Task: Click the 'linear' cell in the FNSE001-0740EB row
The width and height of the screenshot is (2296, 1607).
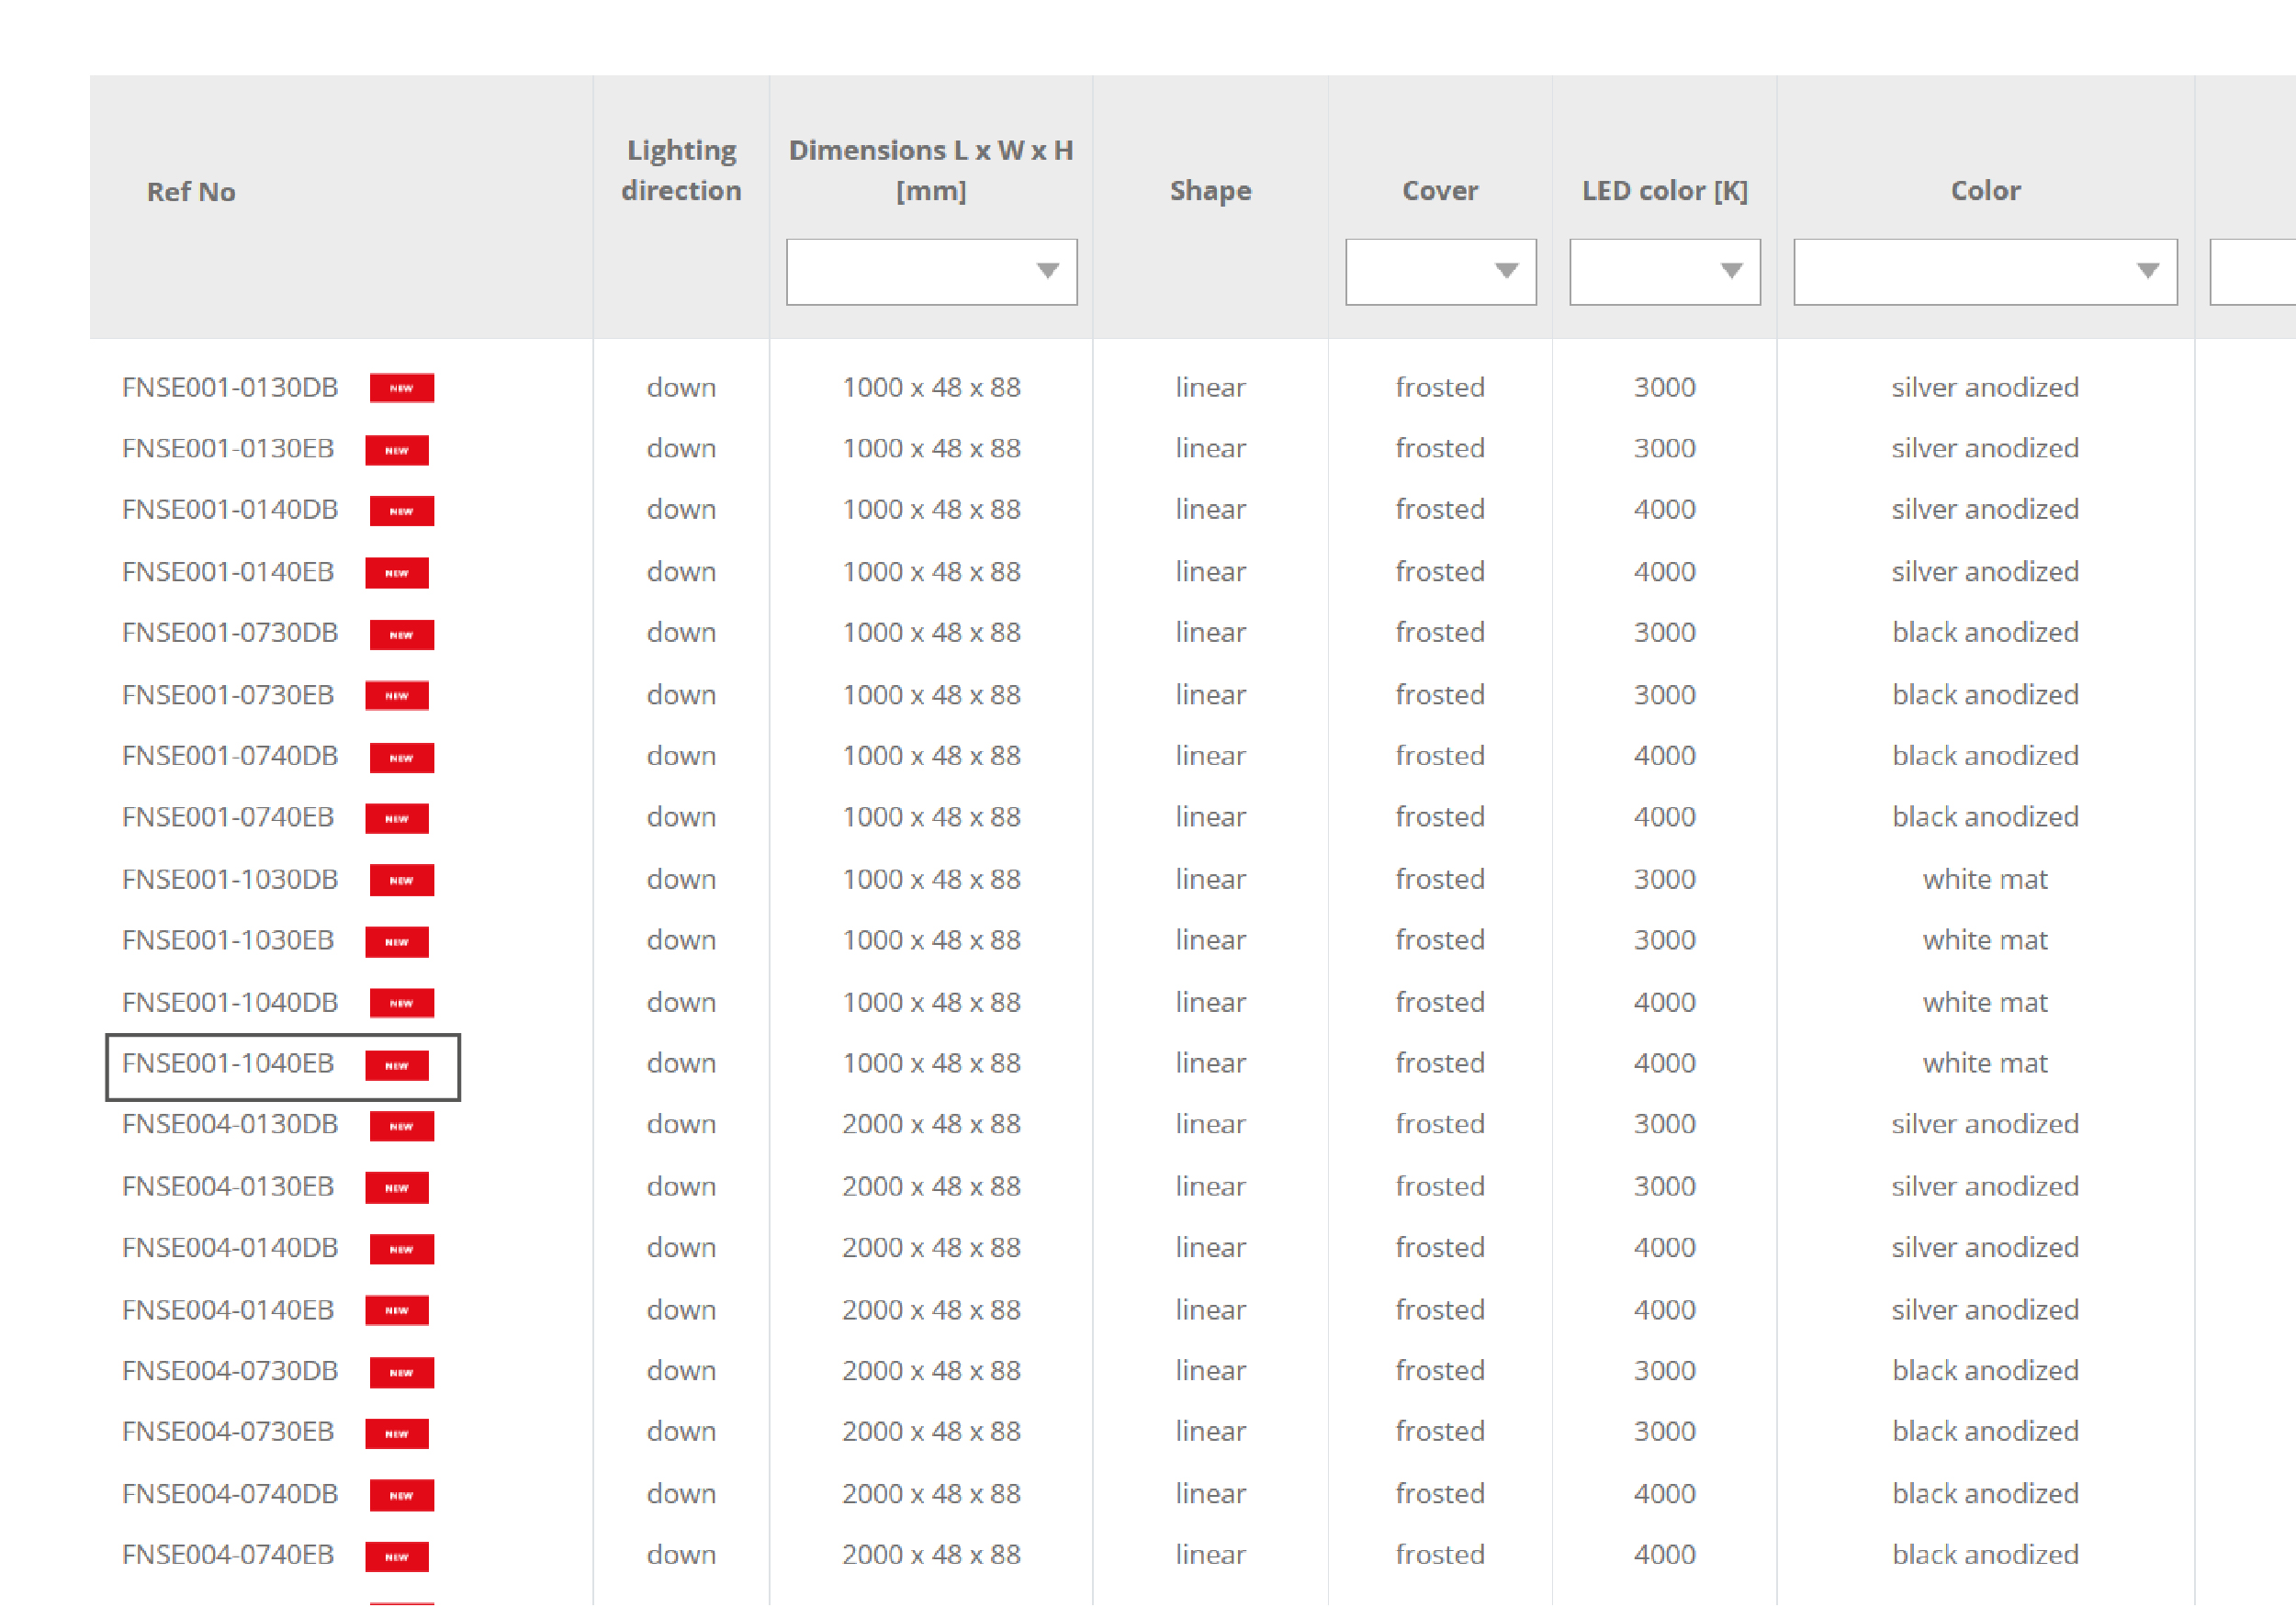Action: tap(1210, 817)
